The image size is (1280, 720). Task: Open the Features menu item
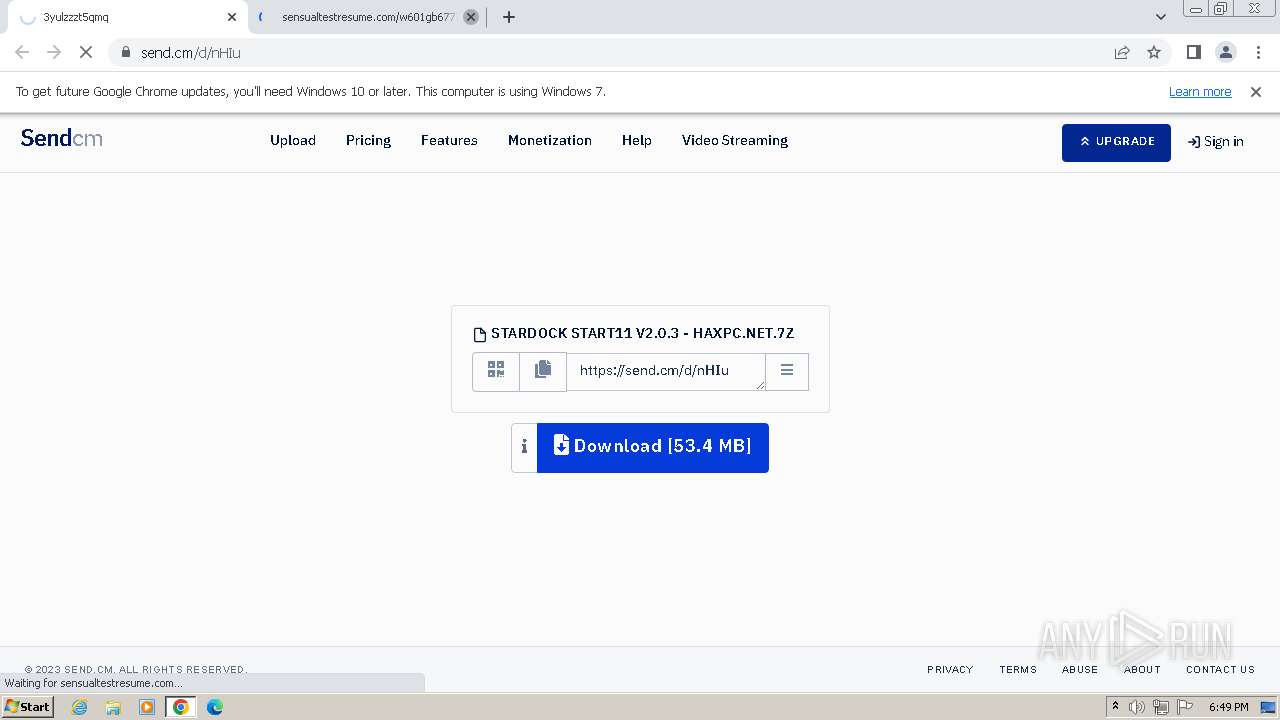449,140
